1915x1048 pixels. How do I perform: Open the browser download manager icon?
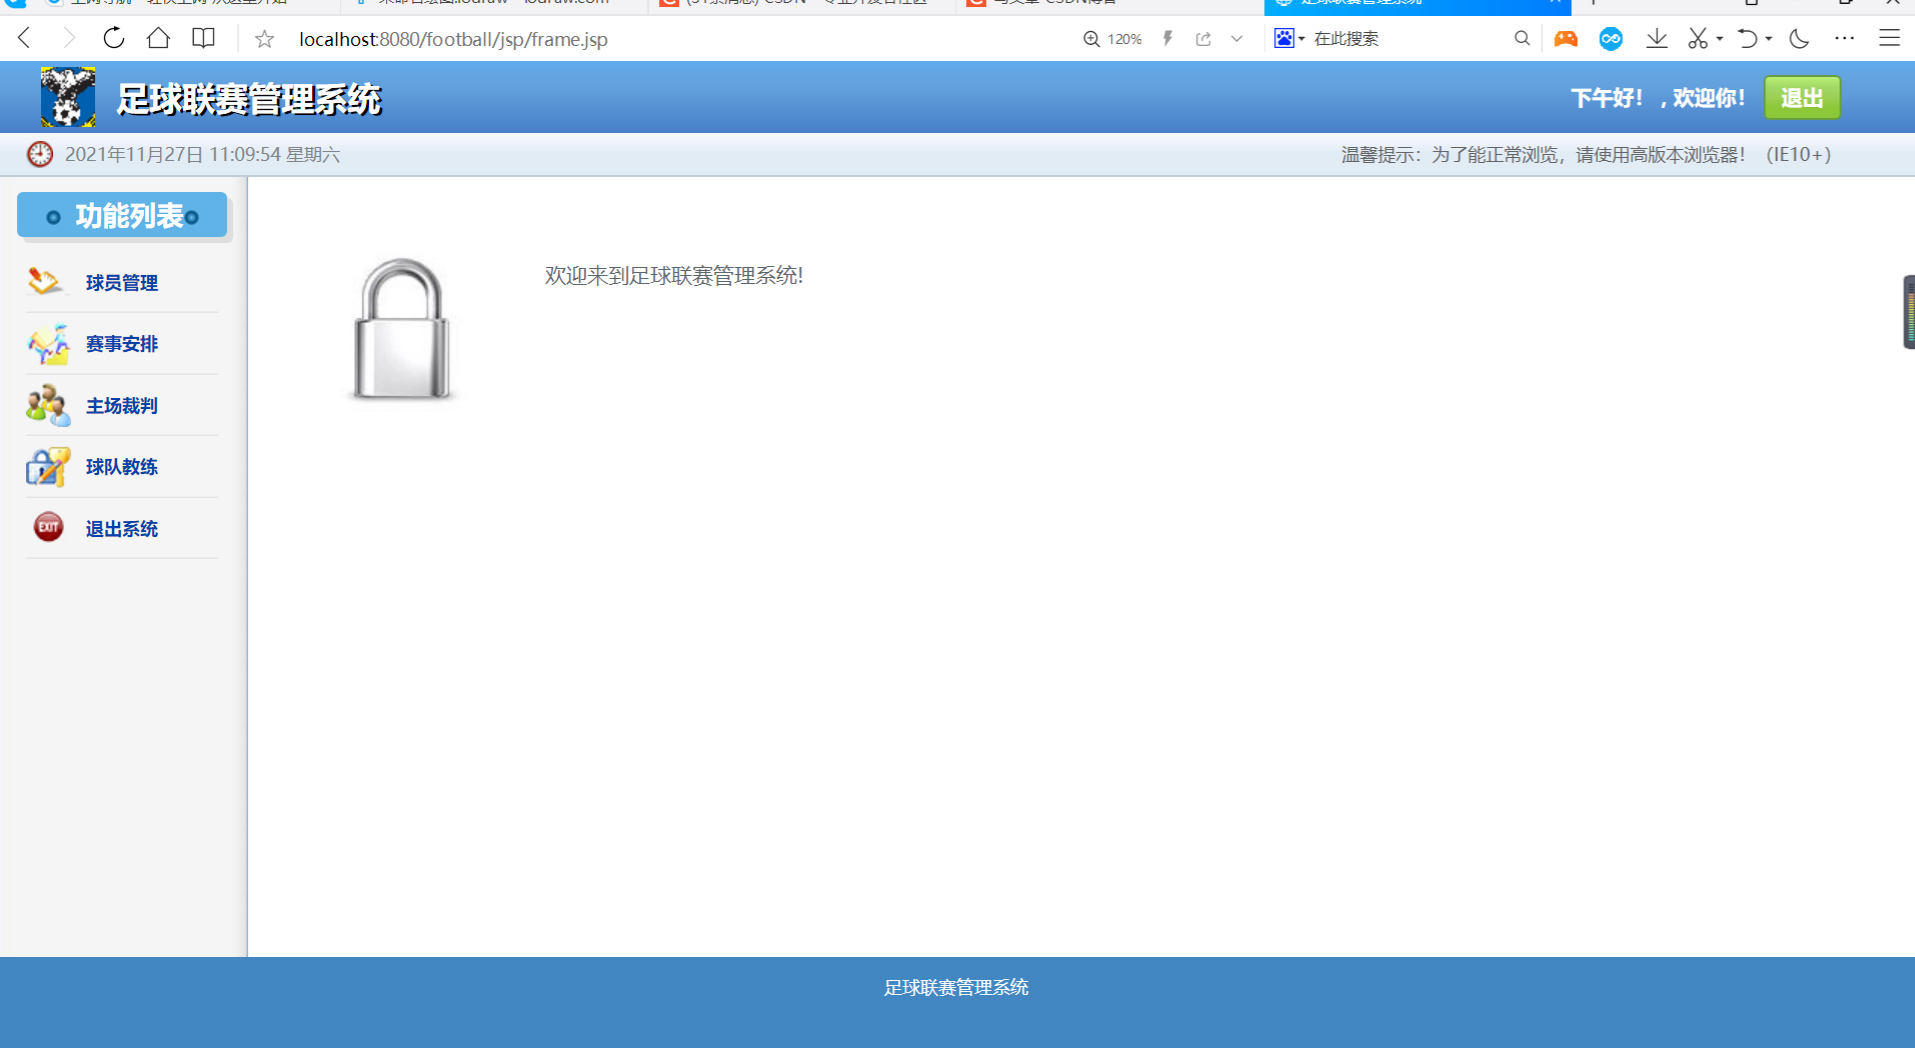pos(1657,38)
